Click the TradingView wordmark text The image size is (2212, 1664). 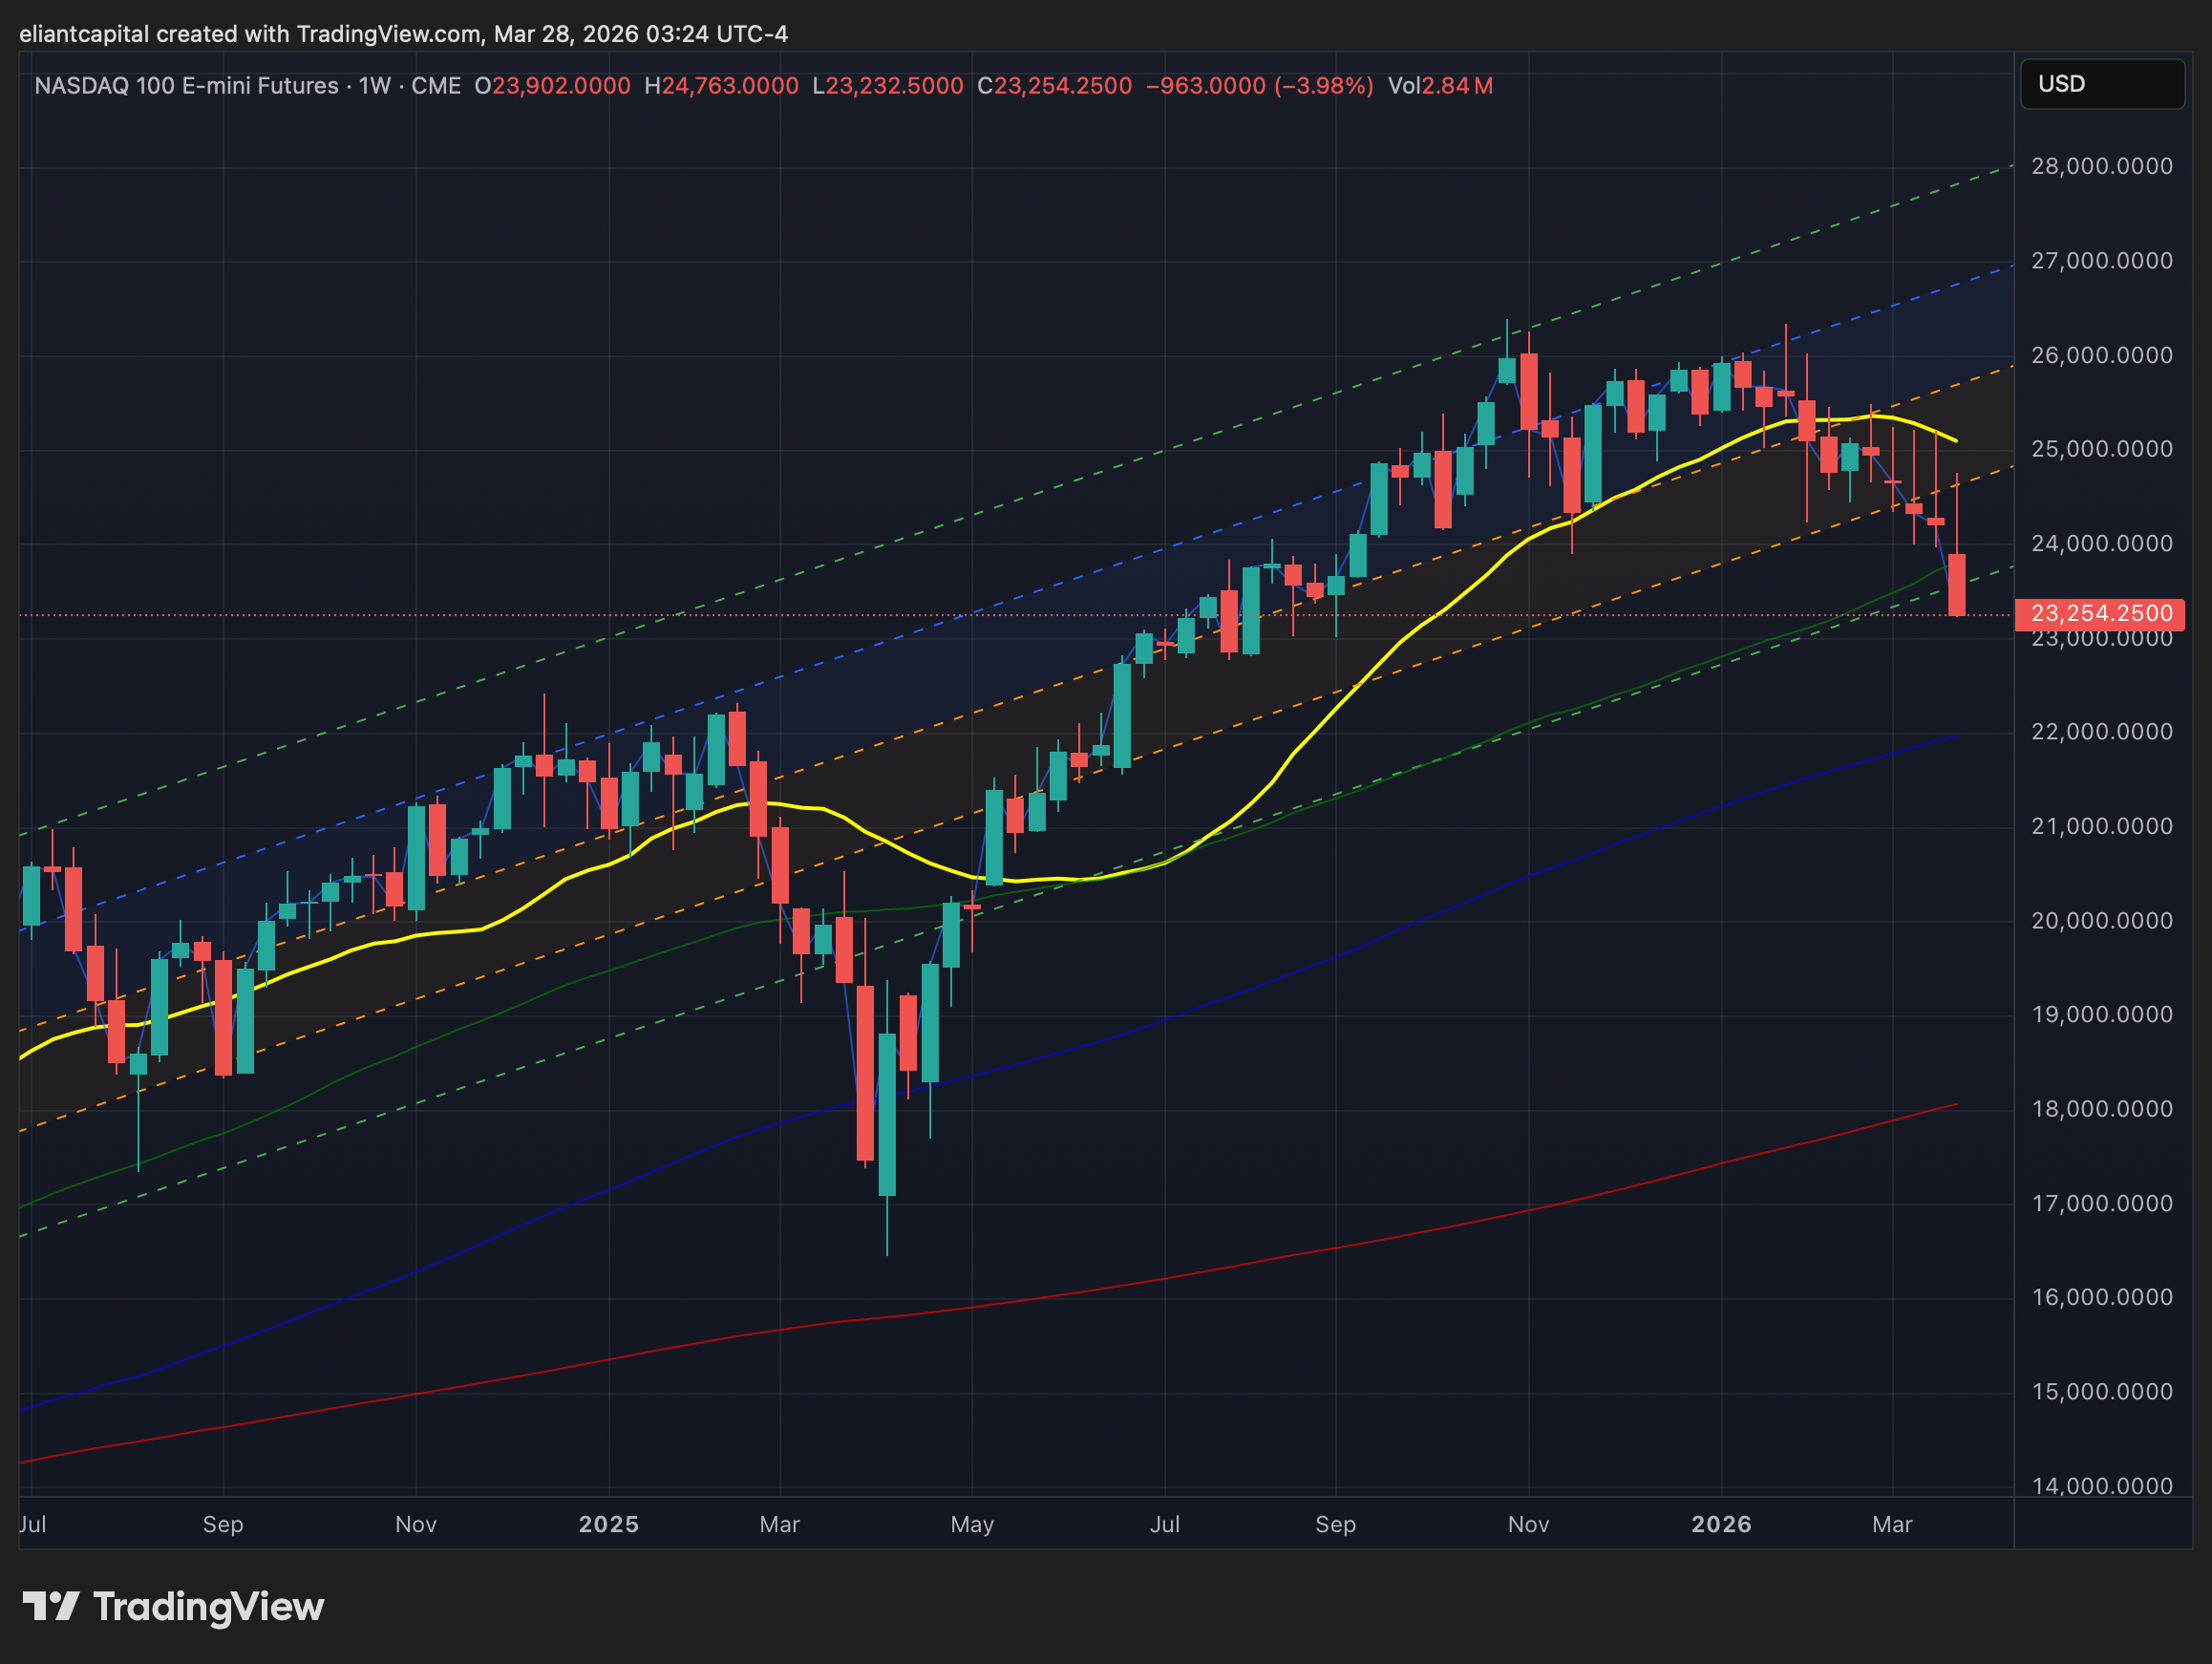click(x=208, y=1607)
